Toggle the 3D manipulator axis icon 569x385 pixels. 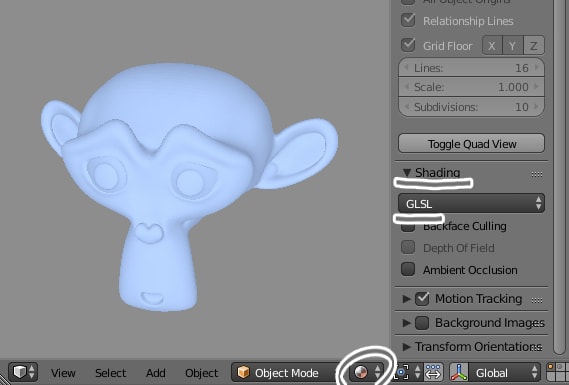point(459,373)
